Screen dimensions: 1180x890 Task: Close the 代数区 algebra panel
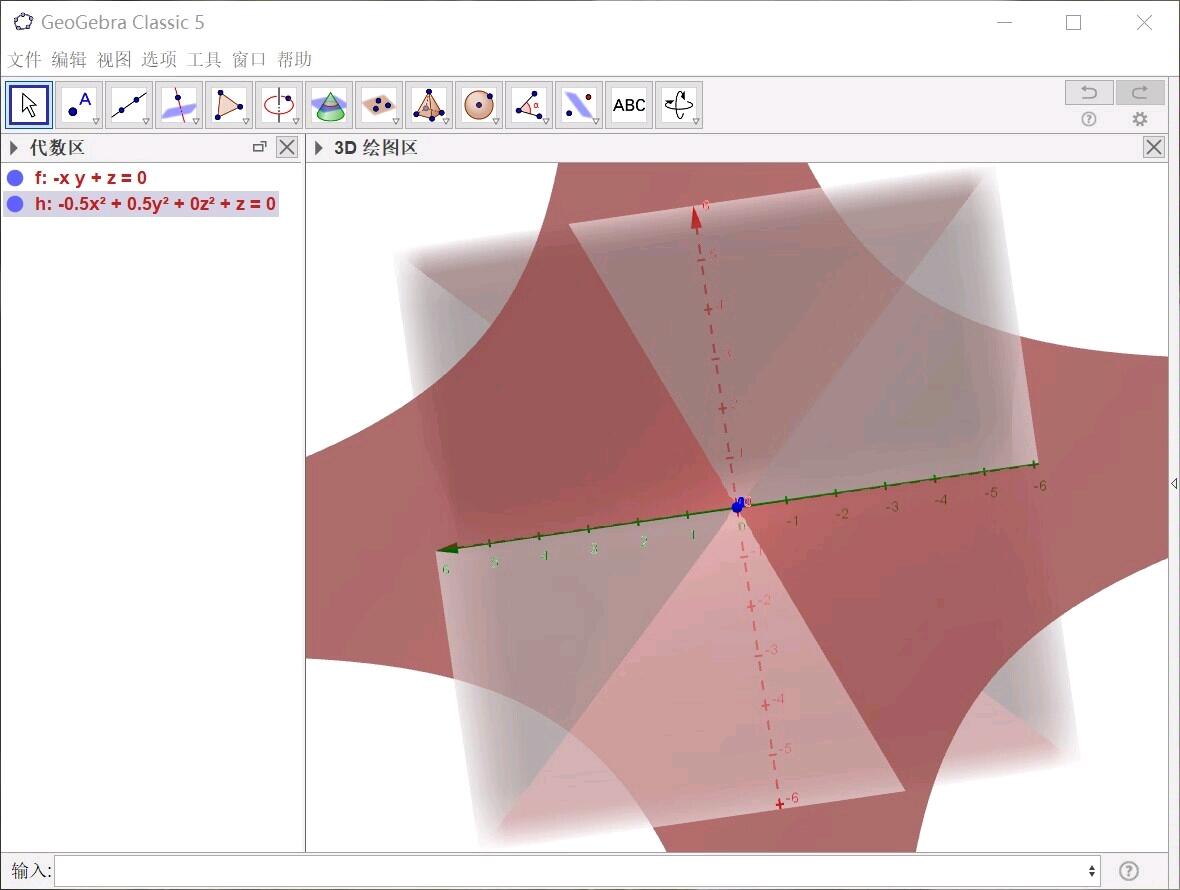[x=287, y=147]
